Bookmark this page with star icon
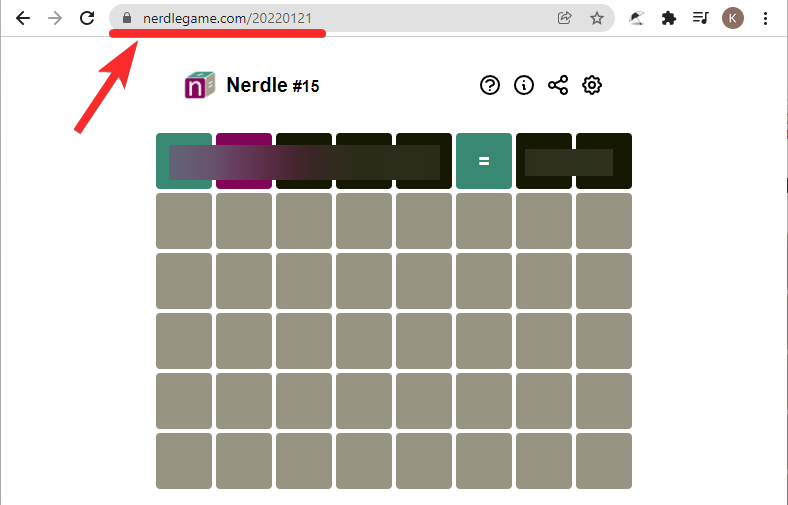This screenshot has height=505, width=788. click(x=597, y=18)
